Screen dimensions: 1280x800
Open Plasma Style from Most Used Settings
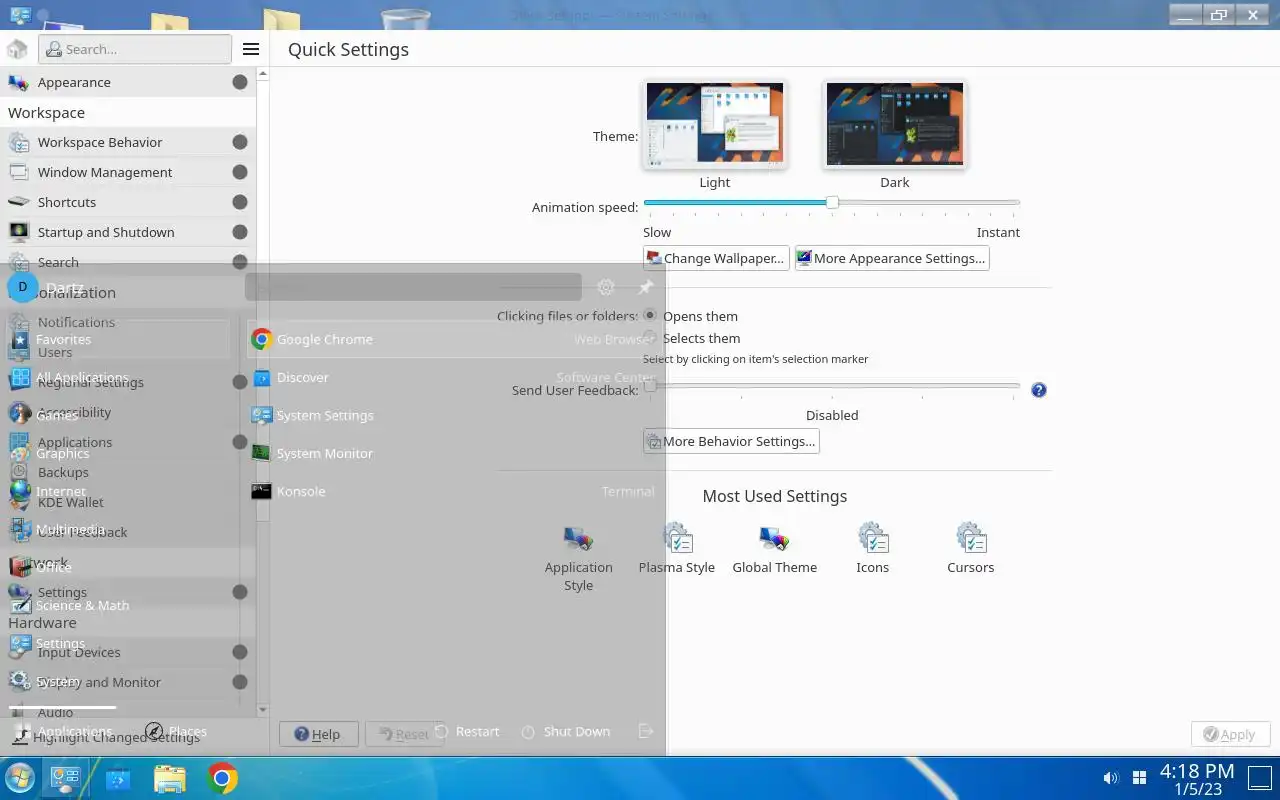point(677,549)
